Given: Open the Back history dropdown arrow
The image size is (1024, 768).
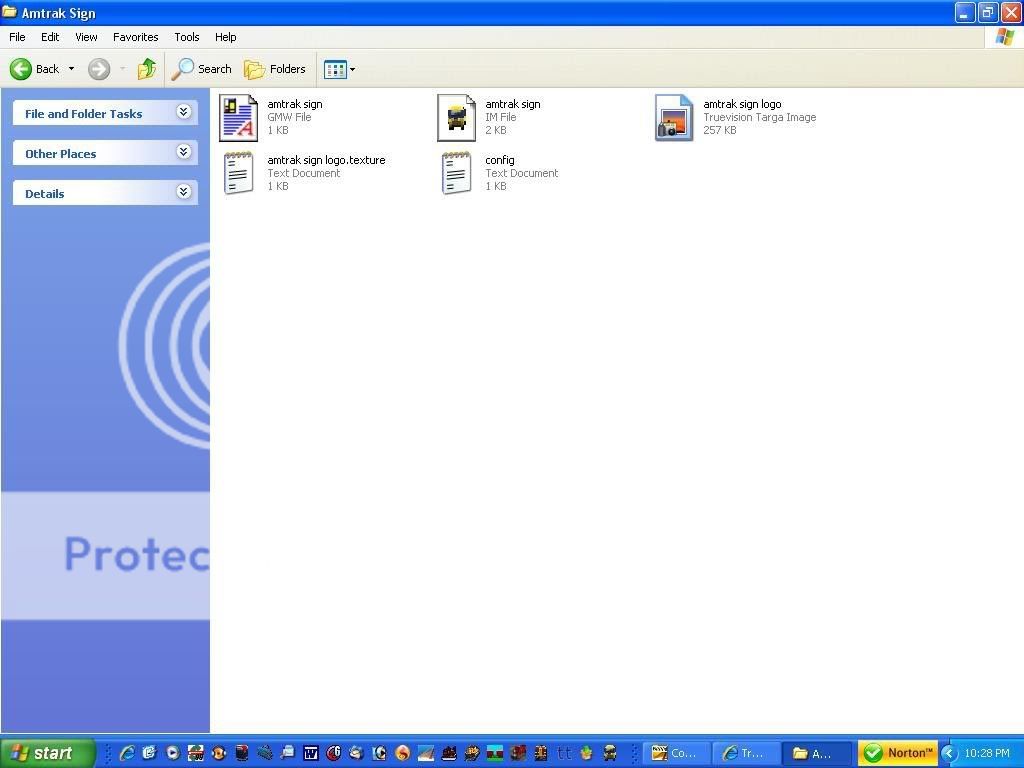Looking at the screenshot, I should pyautogui.click(x=71, y=69).
